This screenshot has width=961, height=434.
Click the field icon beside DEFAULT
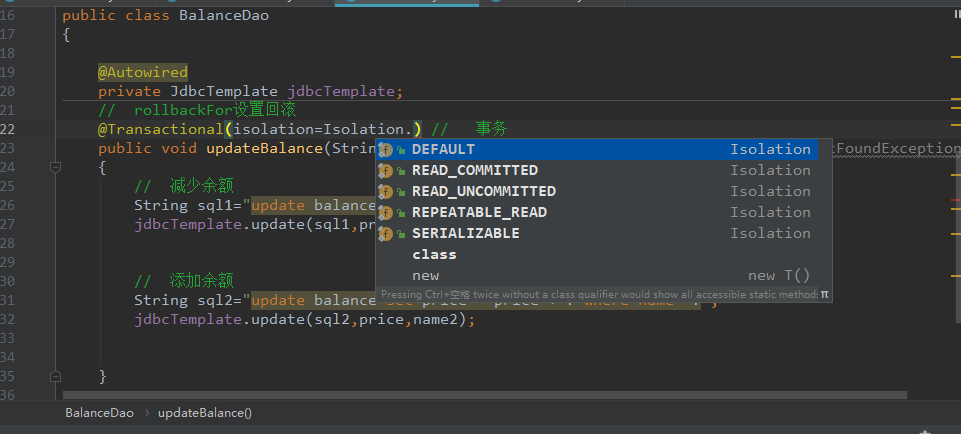point(385,150)
